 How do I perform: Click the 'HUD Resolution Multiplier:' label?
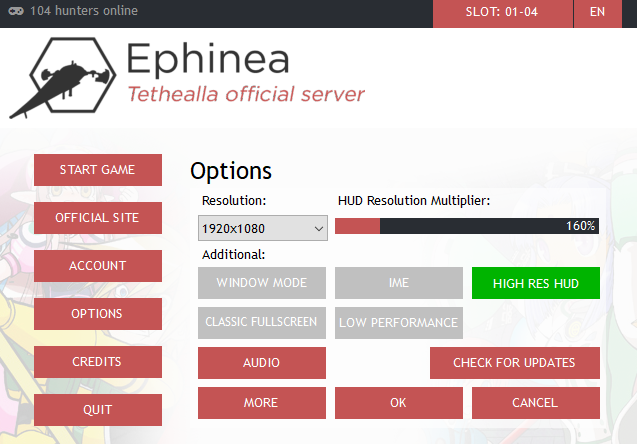pos(414,201)
